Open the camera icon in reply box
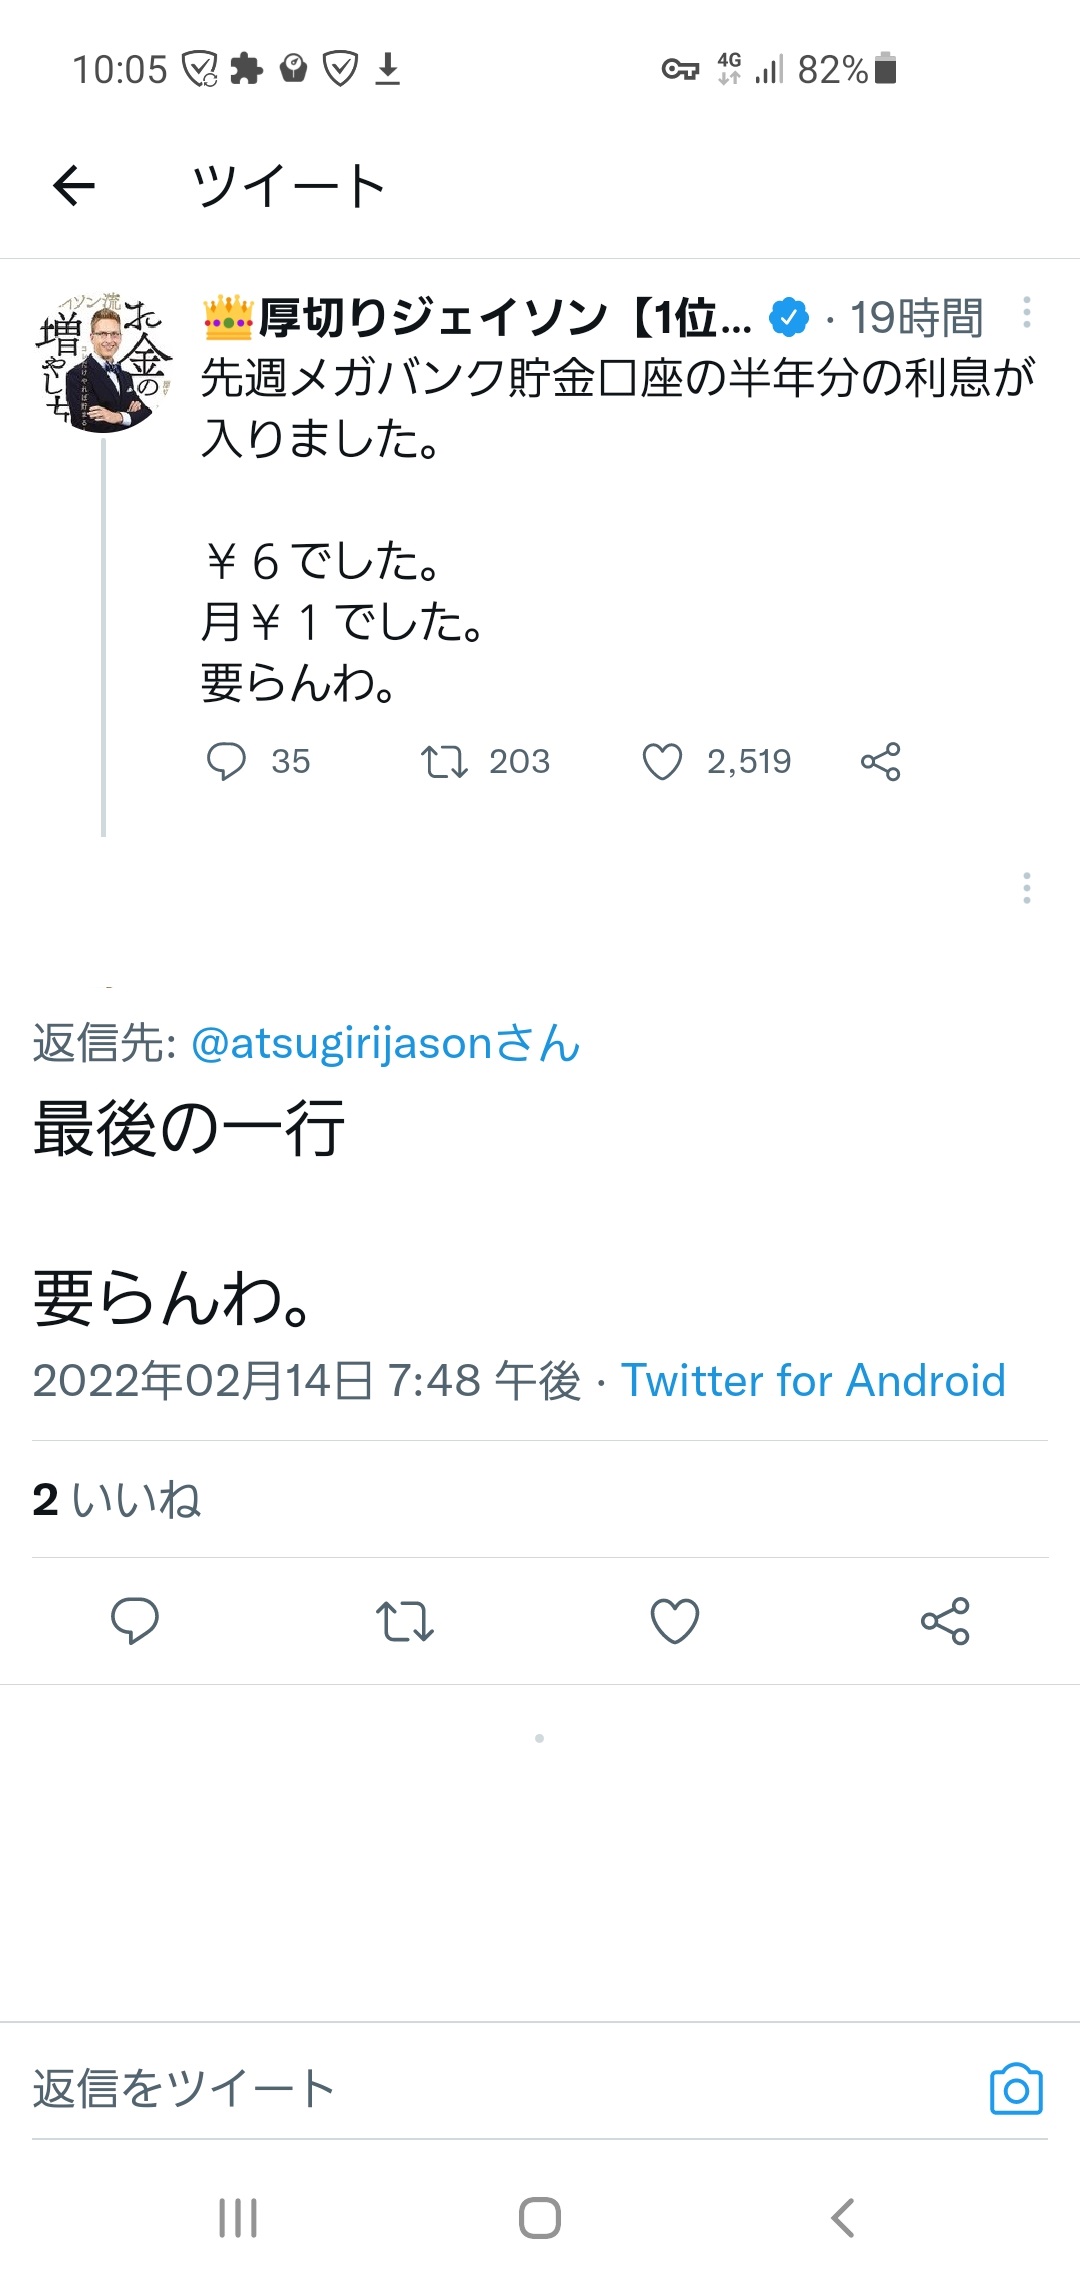Image resolution: width=1080 pixels, height=2280 pixels. (x=1016, y=2089)
